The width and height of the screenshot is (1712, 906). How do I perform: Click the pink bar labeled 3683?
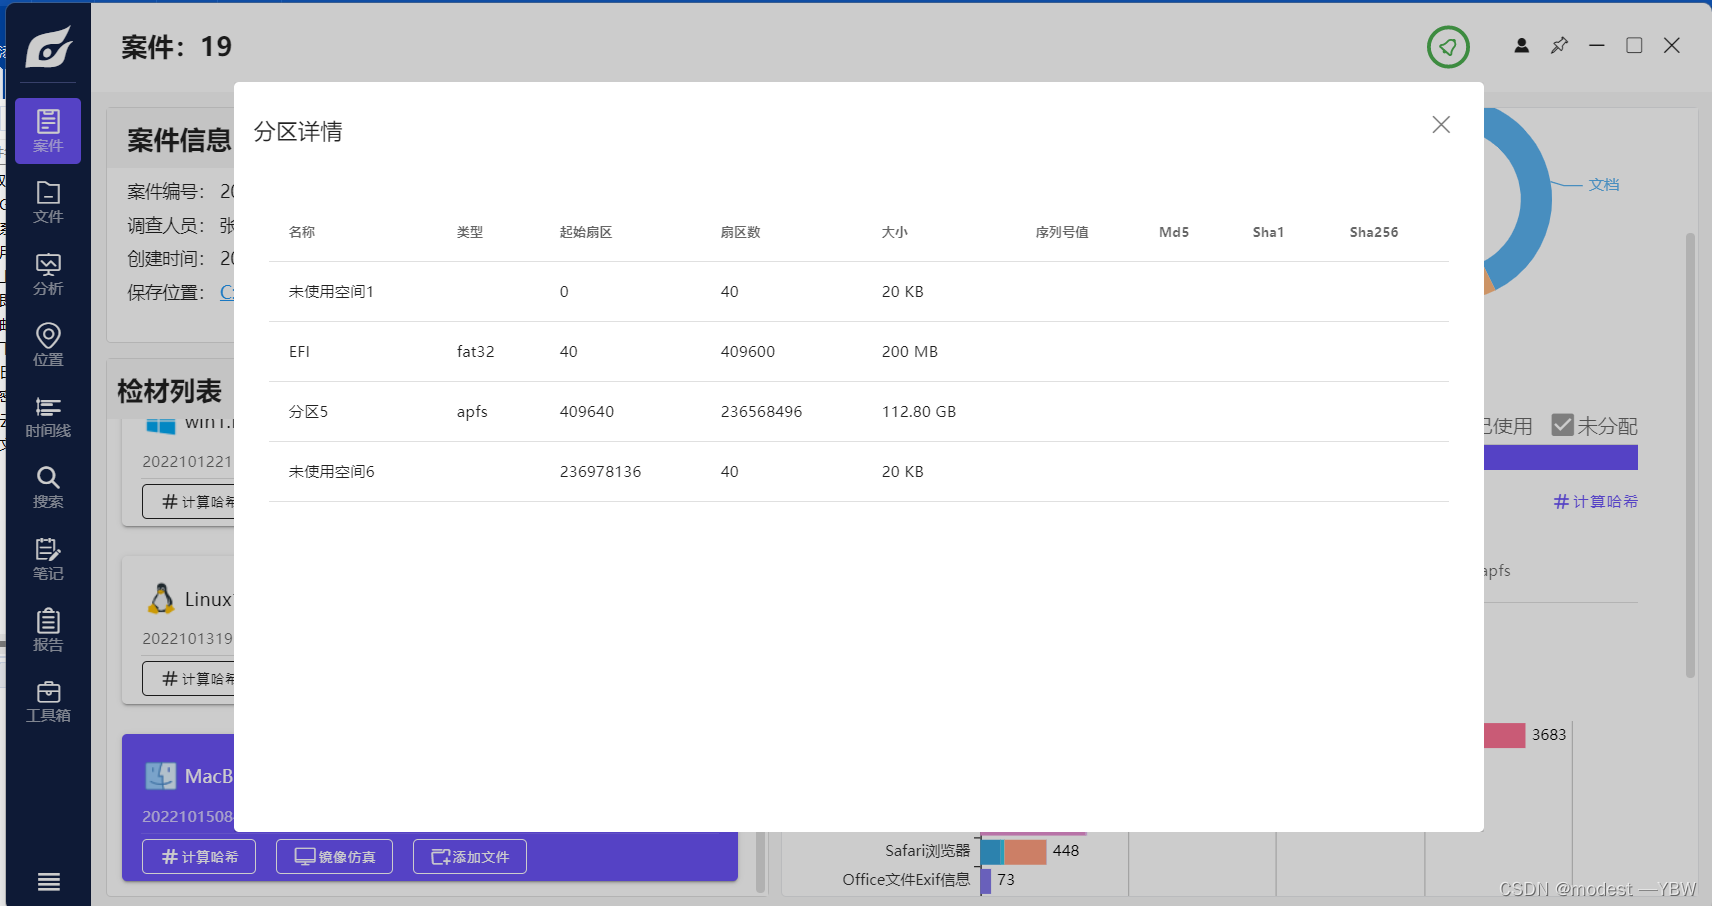[1505, 735]
